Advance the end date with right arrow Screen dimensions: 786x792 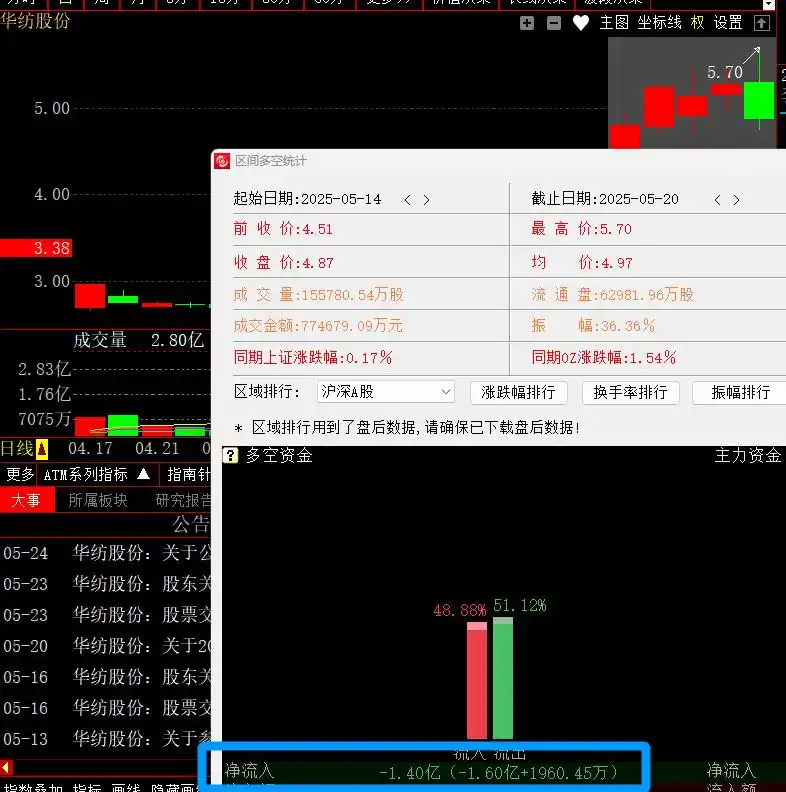click(737, 200)
